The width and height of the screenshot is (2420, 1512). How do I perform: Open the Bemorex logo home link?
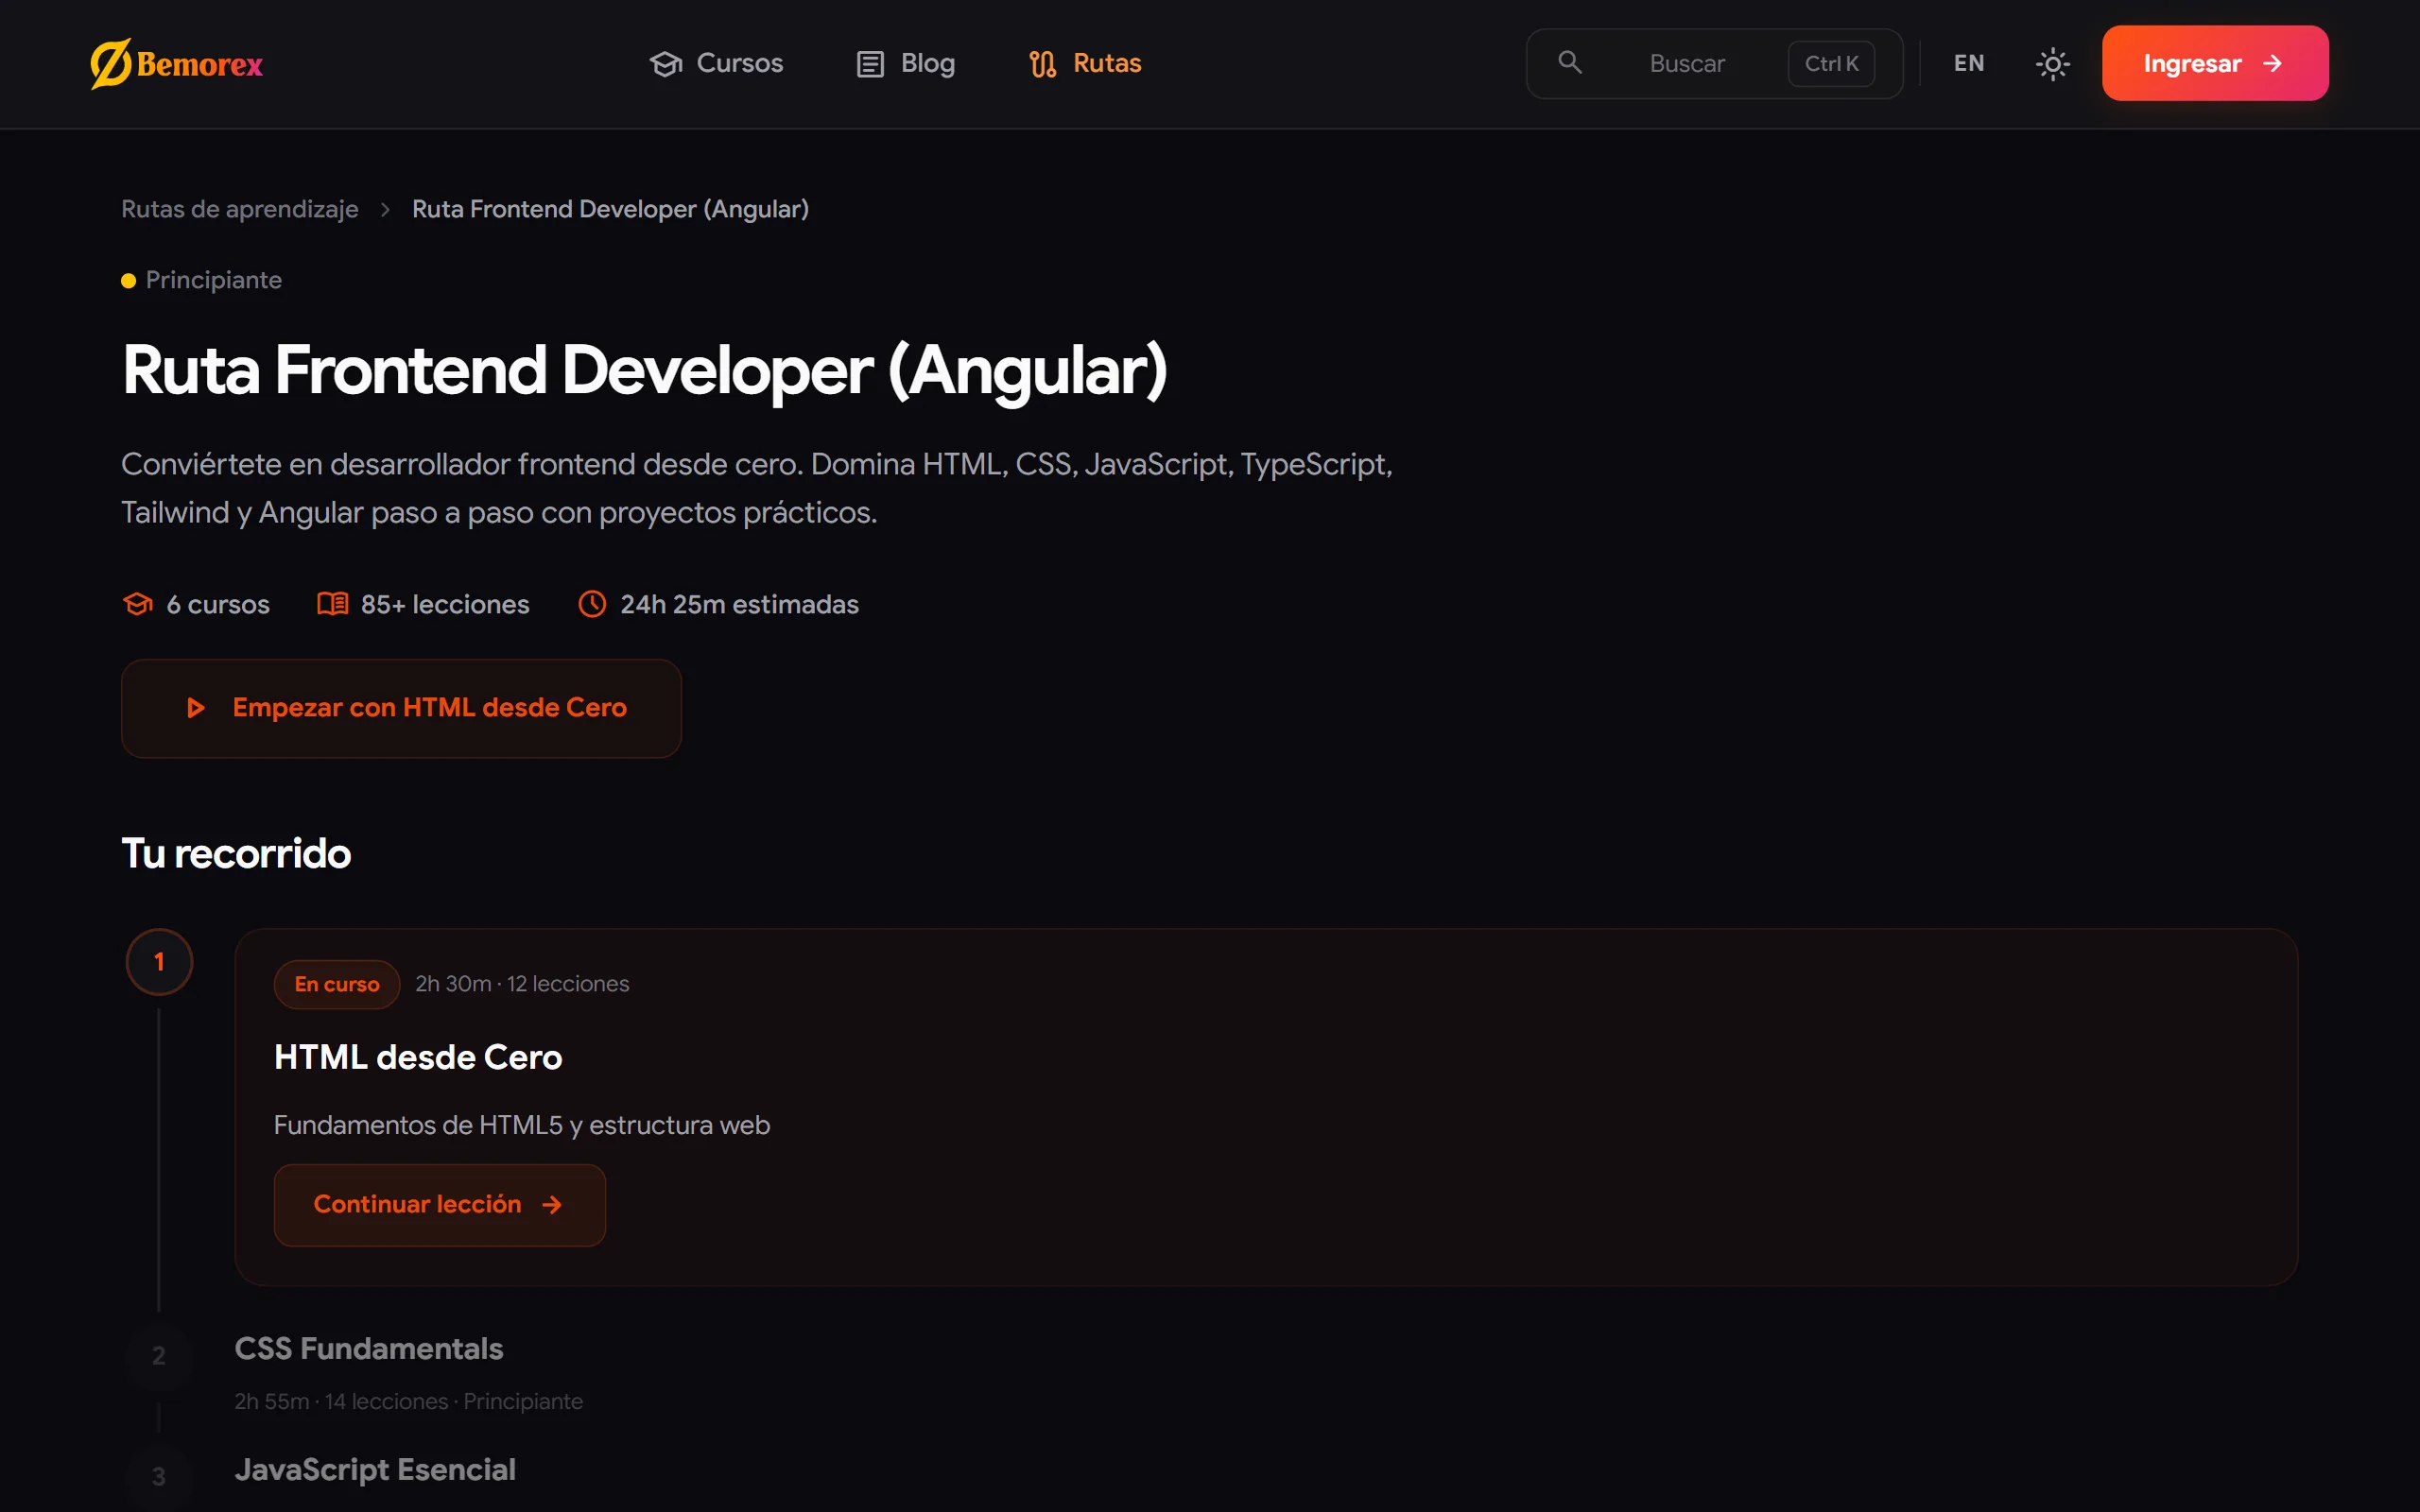click(177, 64)
